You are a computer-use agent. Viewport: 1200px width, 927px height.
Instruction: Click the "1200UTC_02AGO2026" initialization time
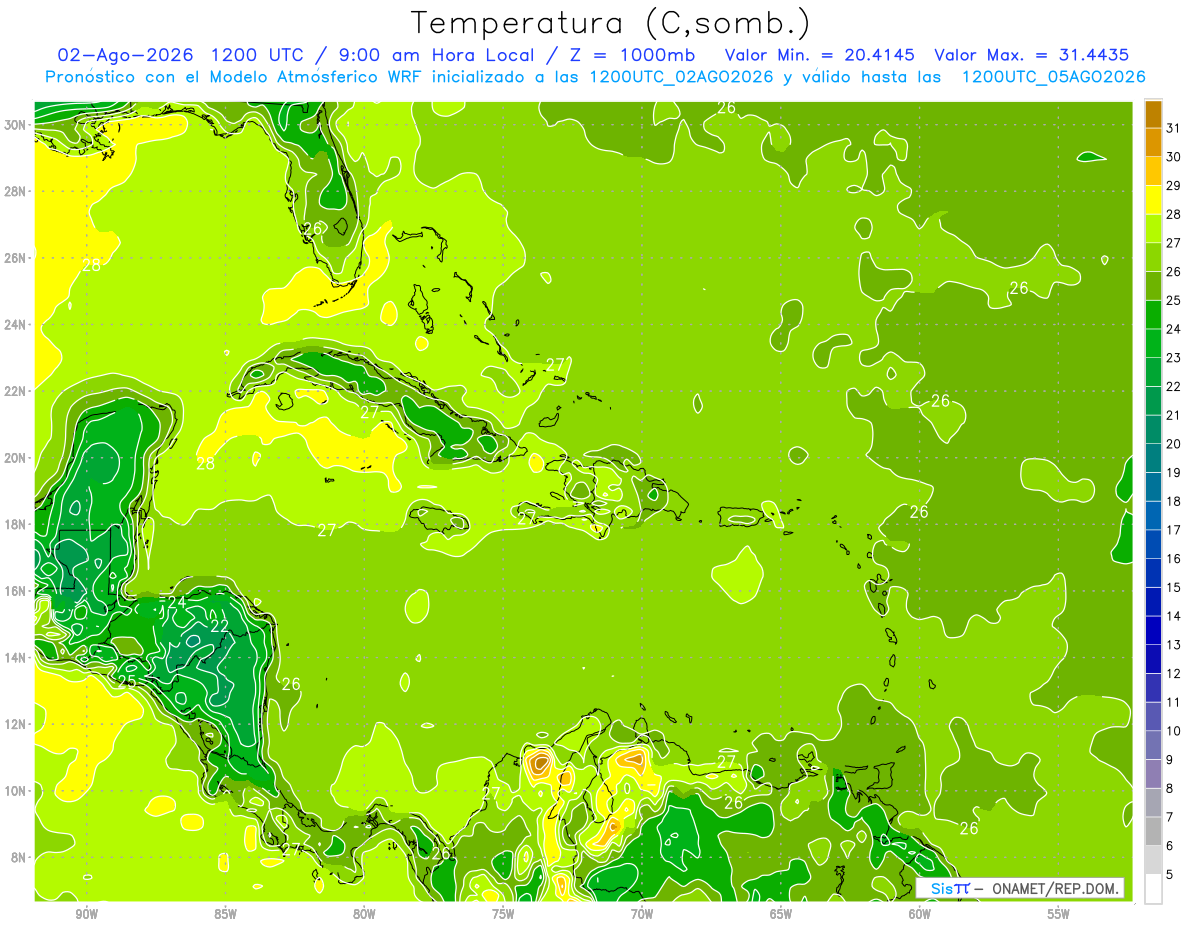[682, 77]
